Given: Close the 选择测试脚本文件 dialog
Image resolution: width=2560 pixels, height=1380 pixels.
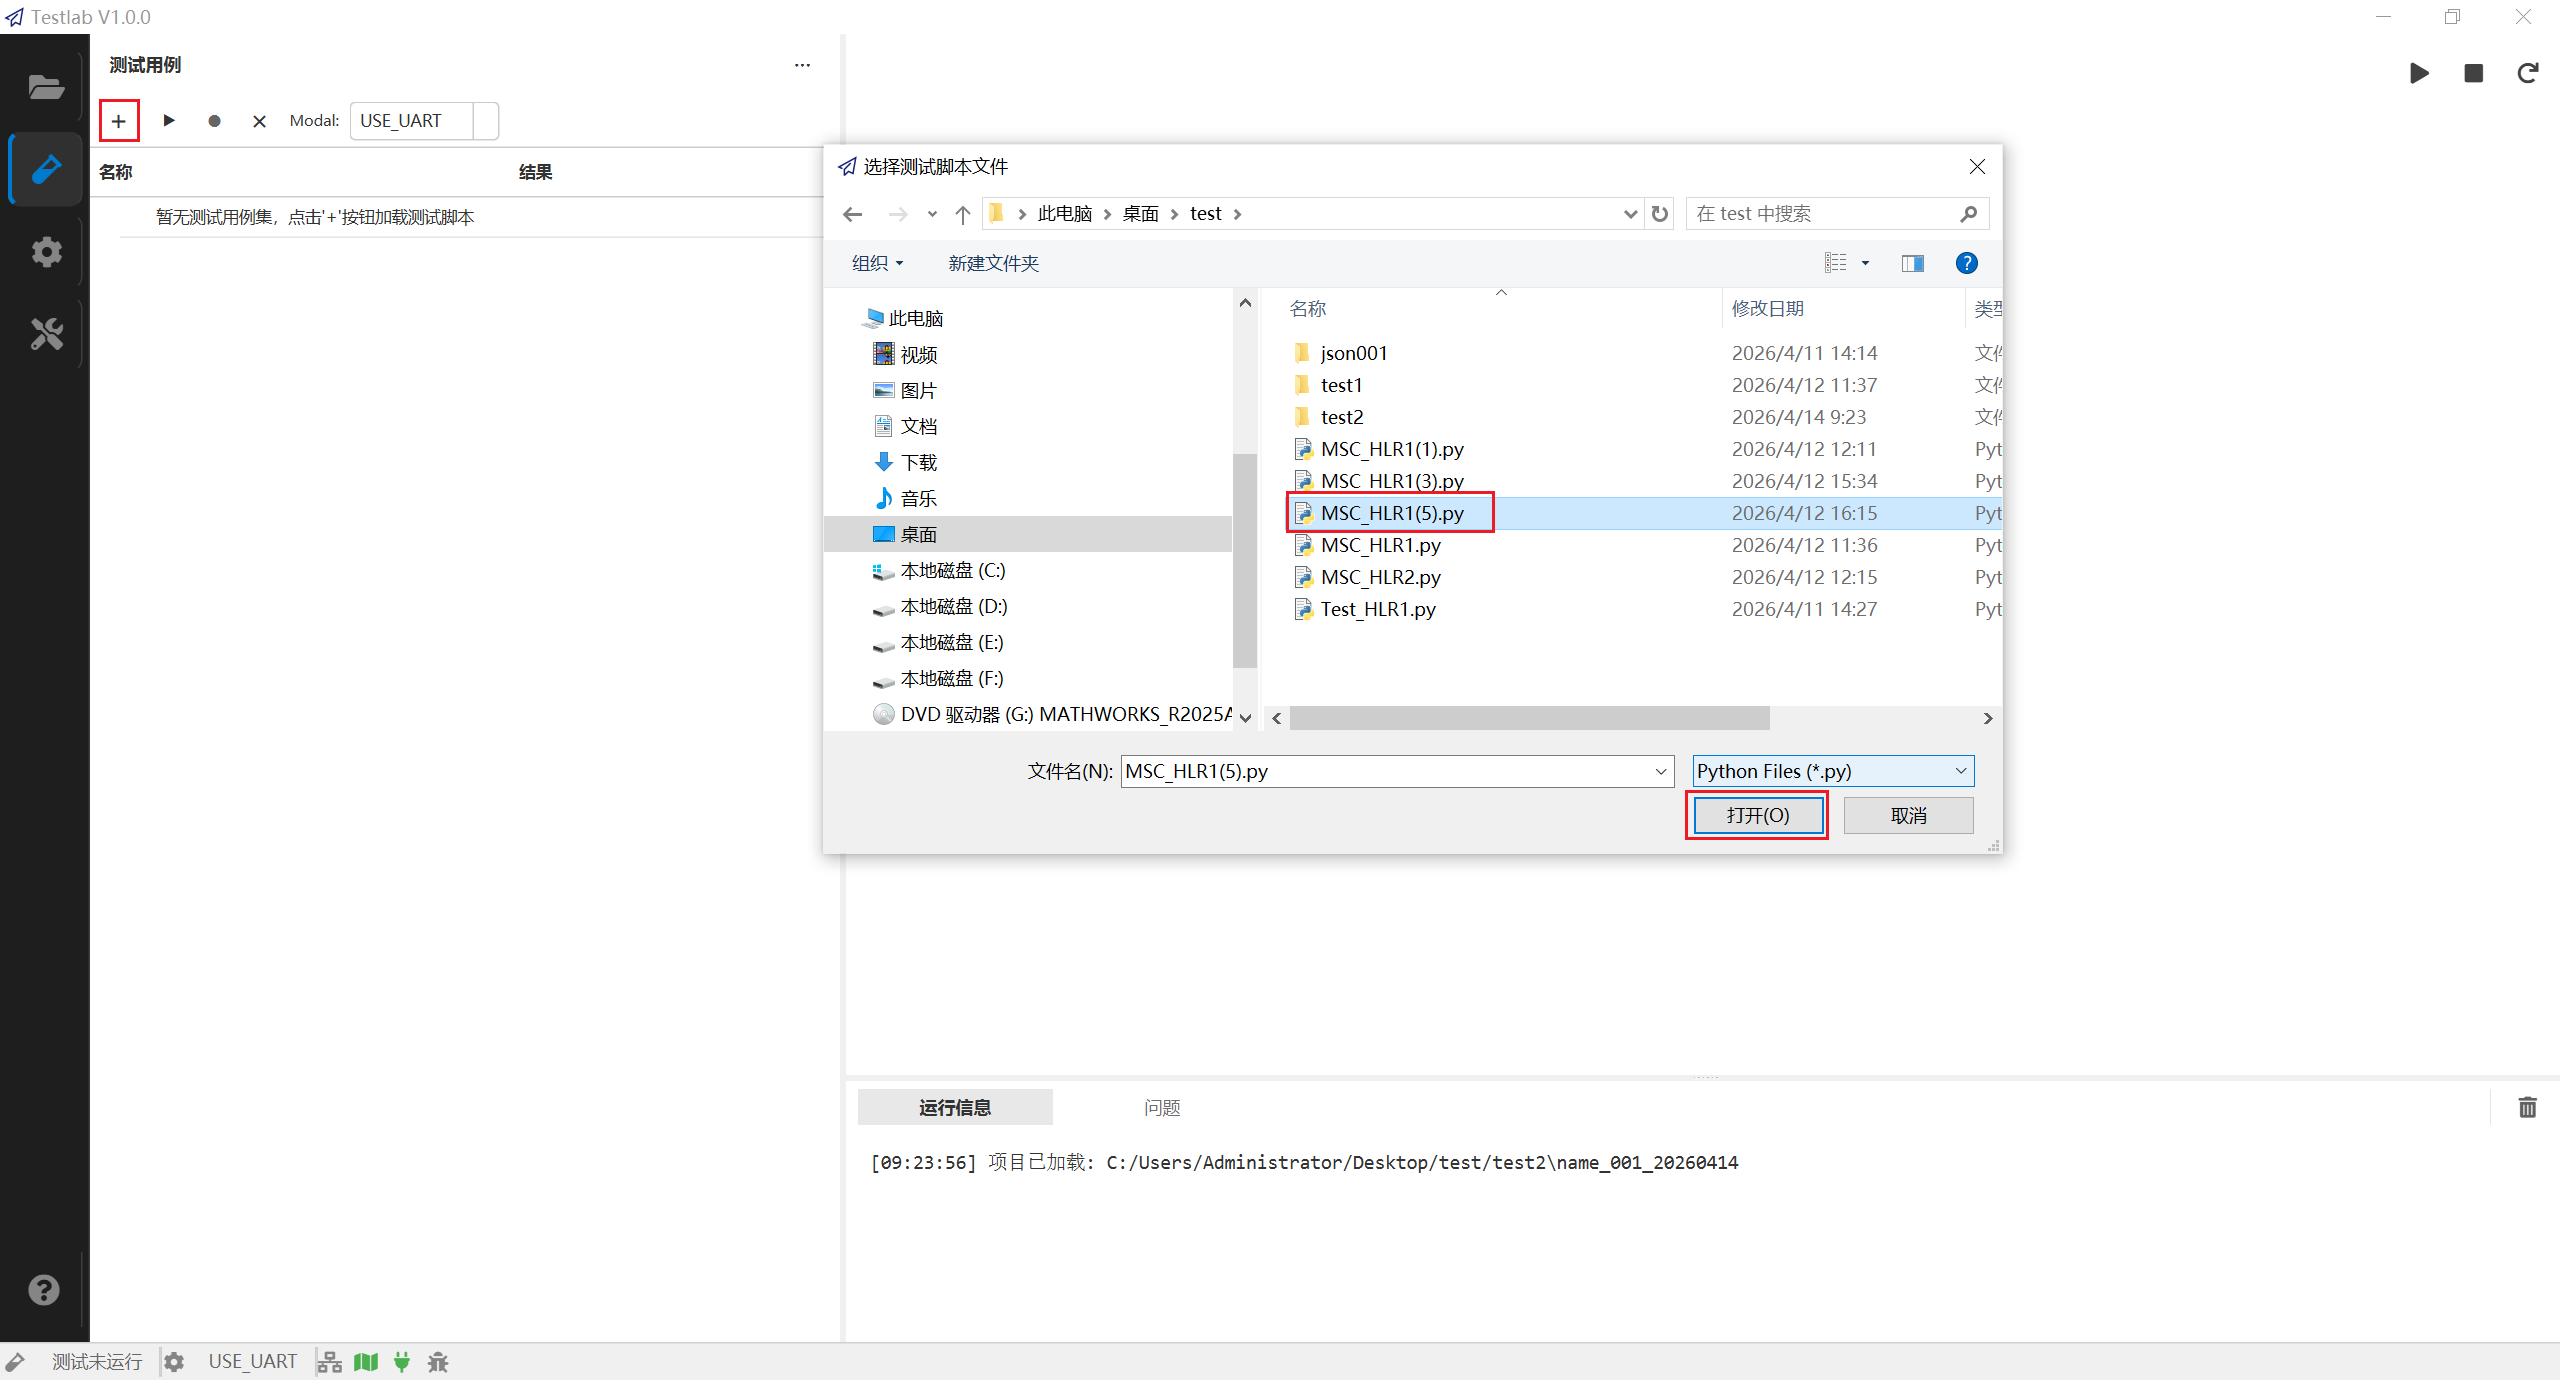Looking at the screenshot, I should tap(1977, 167).
